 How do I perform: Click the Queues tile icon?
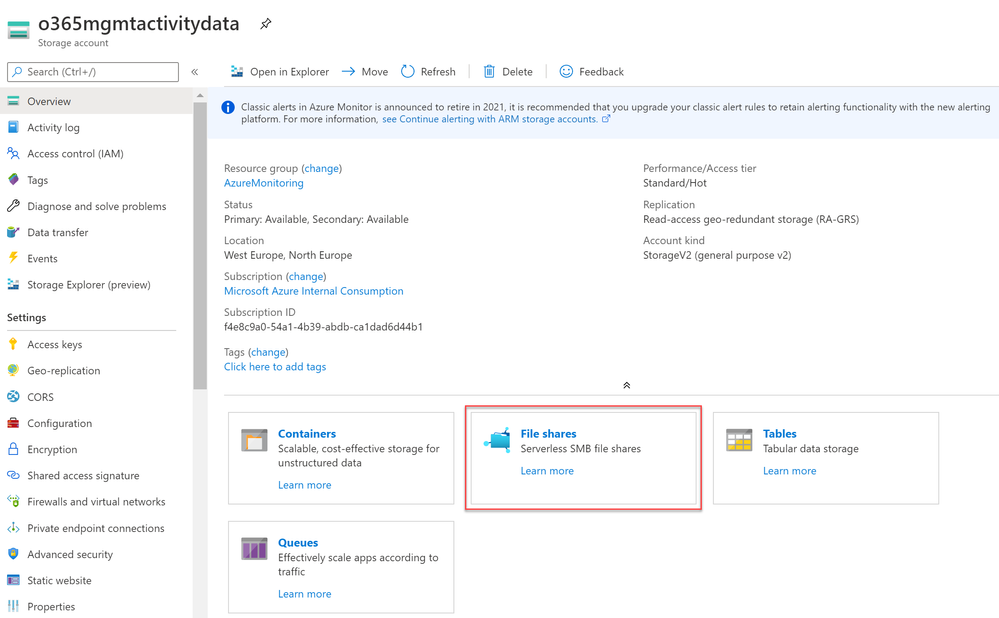click(254, 549)
